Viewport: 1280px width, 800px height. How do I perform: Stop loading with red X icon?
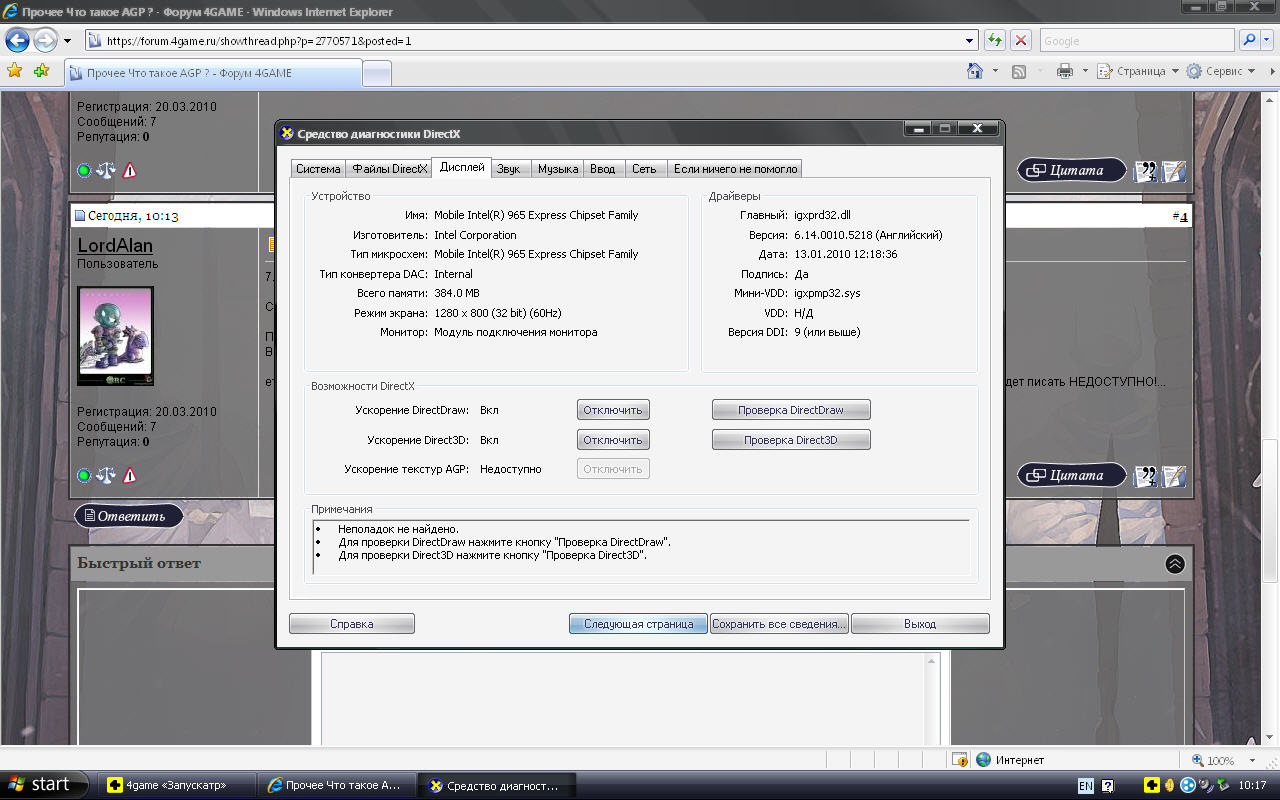1021,41
